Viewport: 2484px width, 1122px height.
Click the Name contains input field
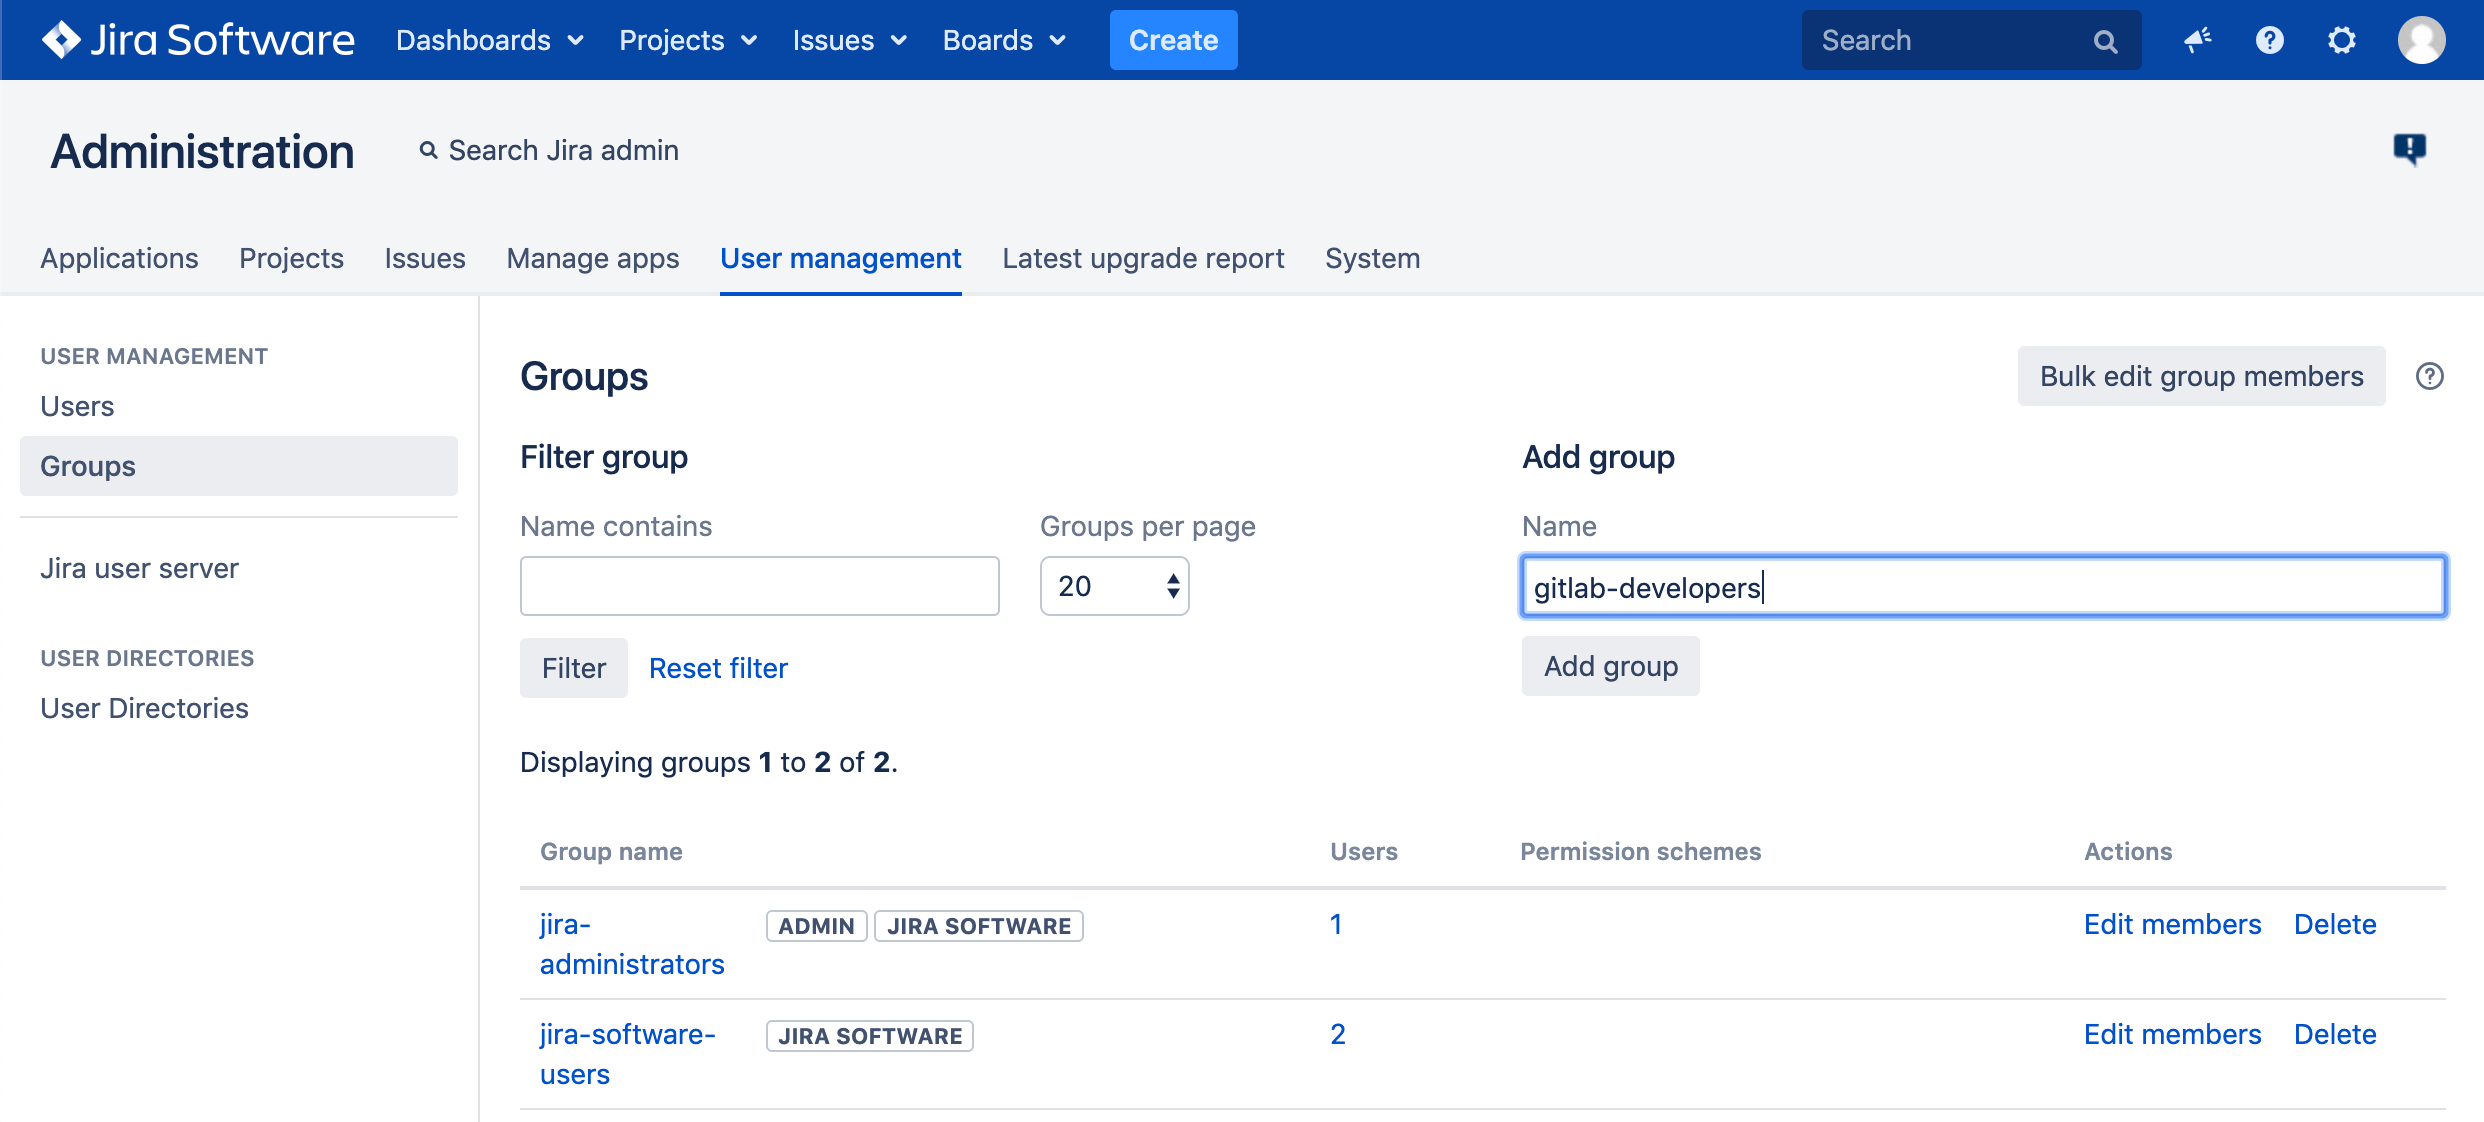pos(759,585)
